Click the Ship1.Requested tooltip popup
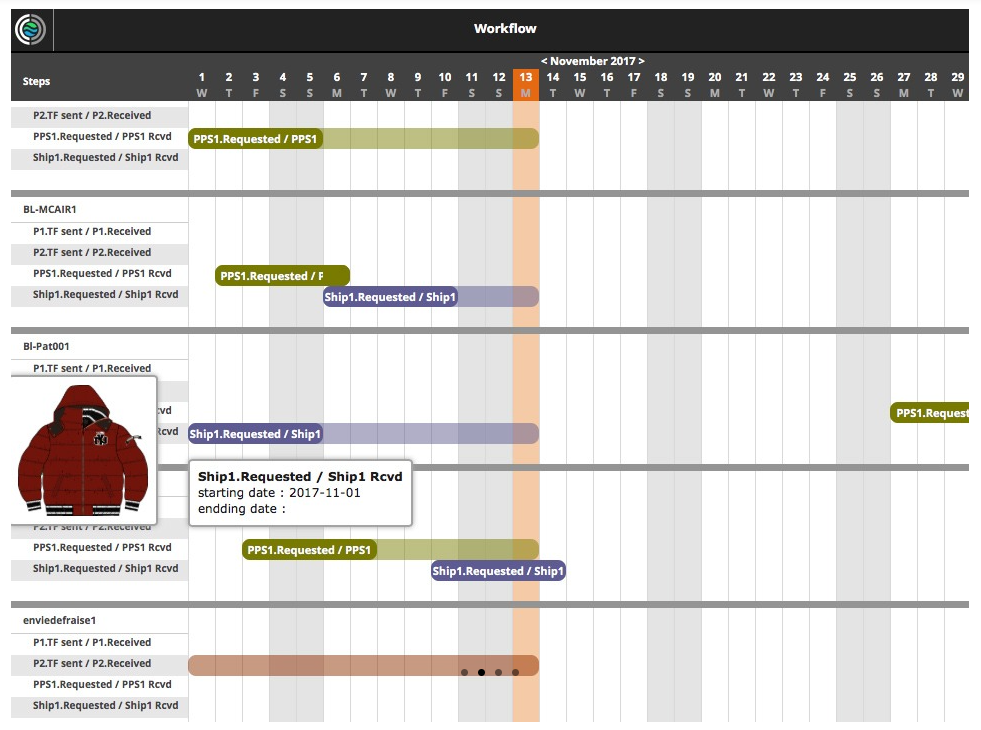The height and width of the screenshot is (730, 981). pos(298,492)
